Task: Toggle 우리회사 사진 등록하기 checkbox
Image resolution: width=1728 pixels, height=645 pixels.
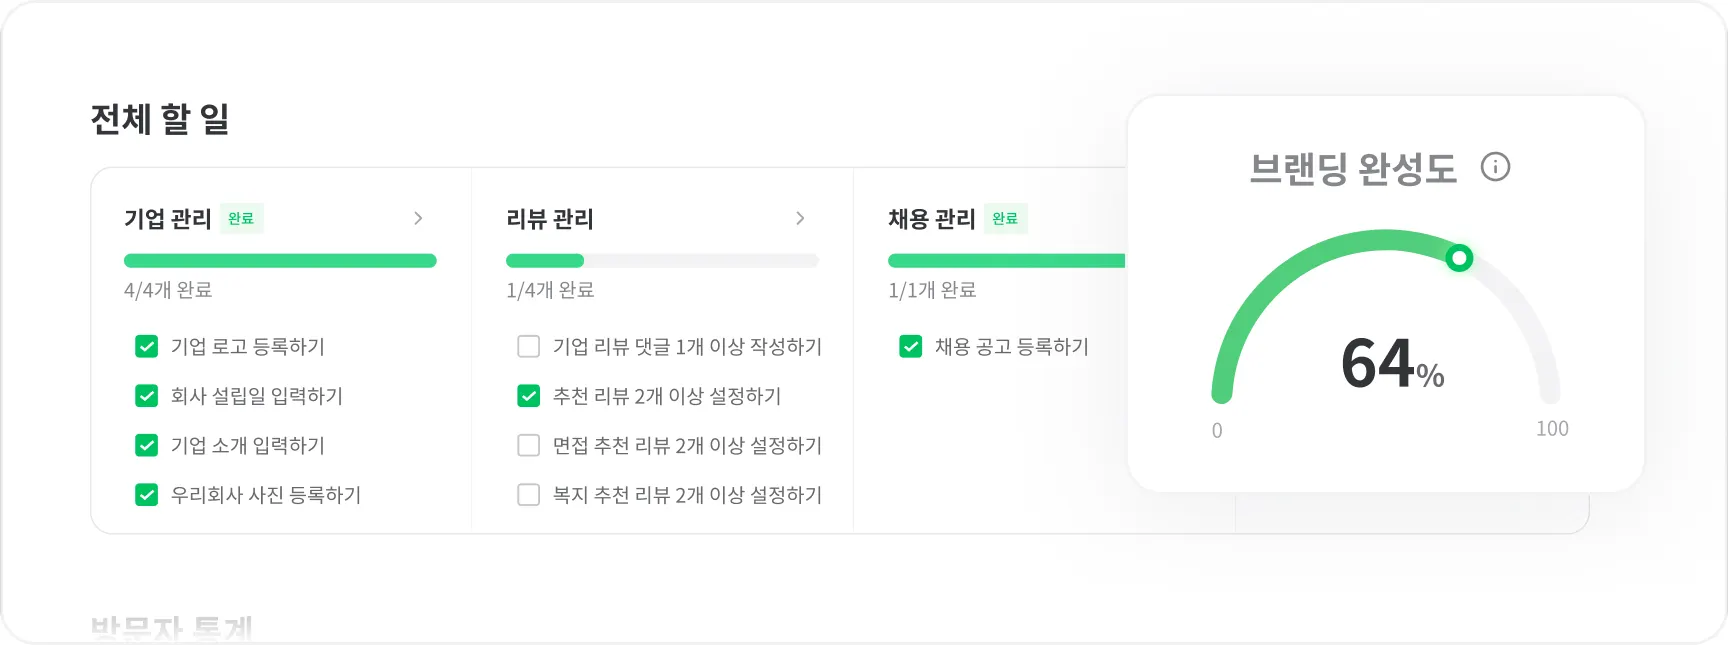Action: (x=147, y=495)
